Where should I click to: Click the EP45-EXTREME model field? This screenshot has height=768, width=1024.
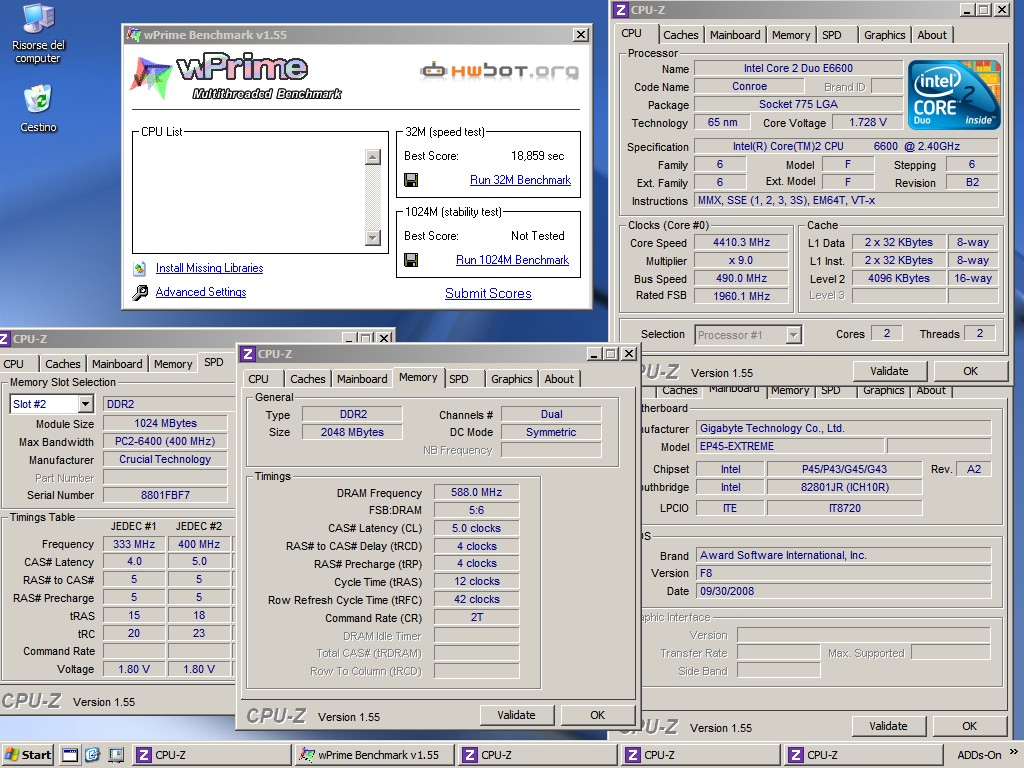point(790,447)
